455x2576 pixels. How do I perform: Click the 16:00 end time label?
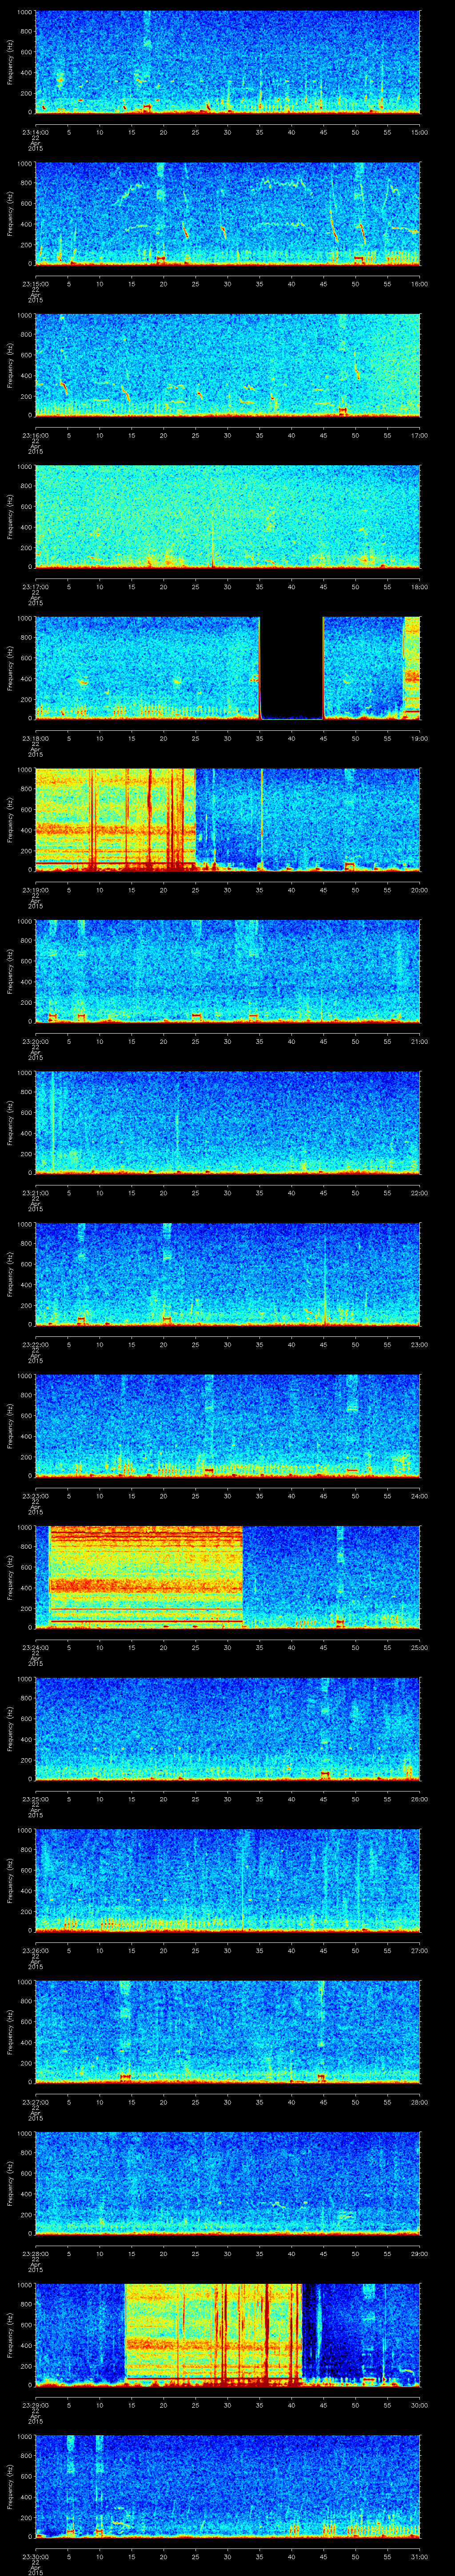(x=419, y=283)
